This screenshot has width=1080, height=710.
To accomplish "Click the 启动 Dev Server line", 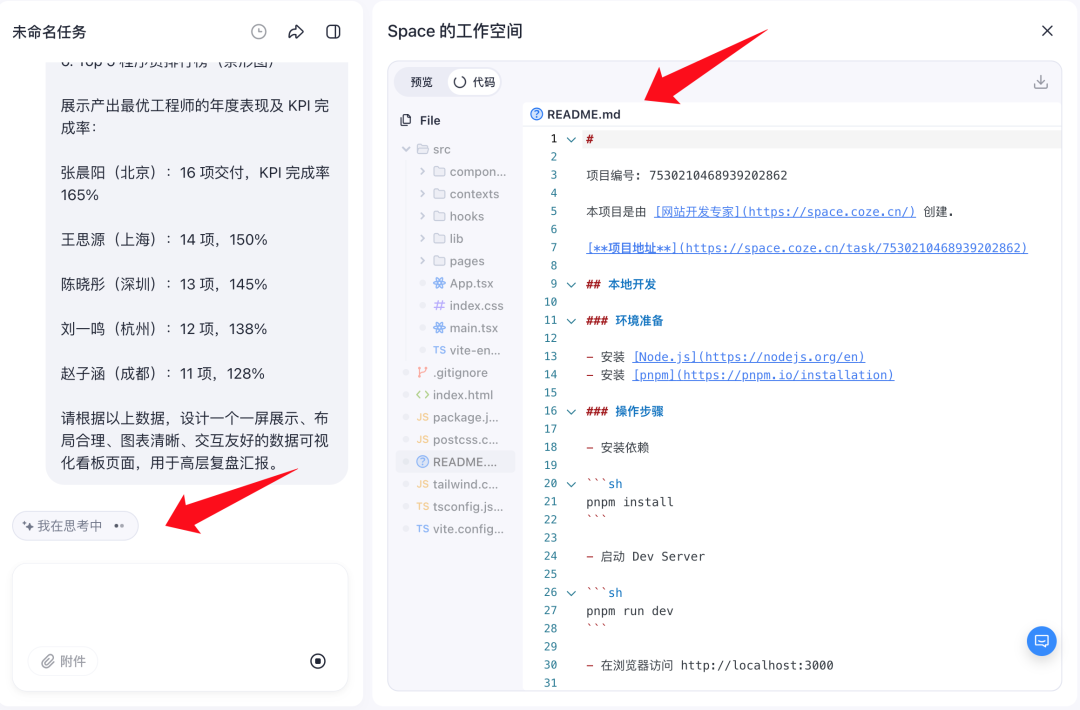I will (x=645, y=556).
